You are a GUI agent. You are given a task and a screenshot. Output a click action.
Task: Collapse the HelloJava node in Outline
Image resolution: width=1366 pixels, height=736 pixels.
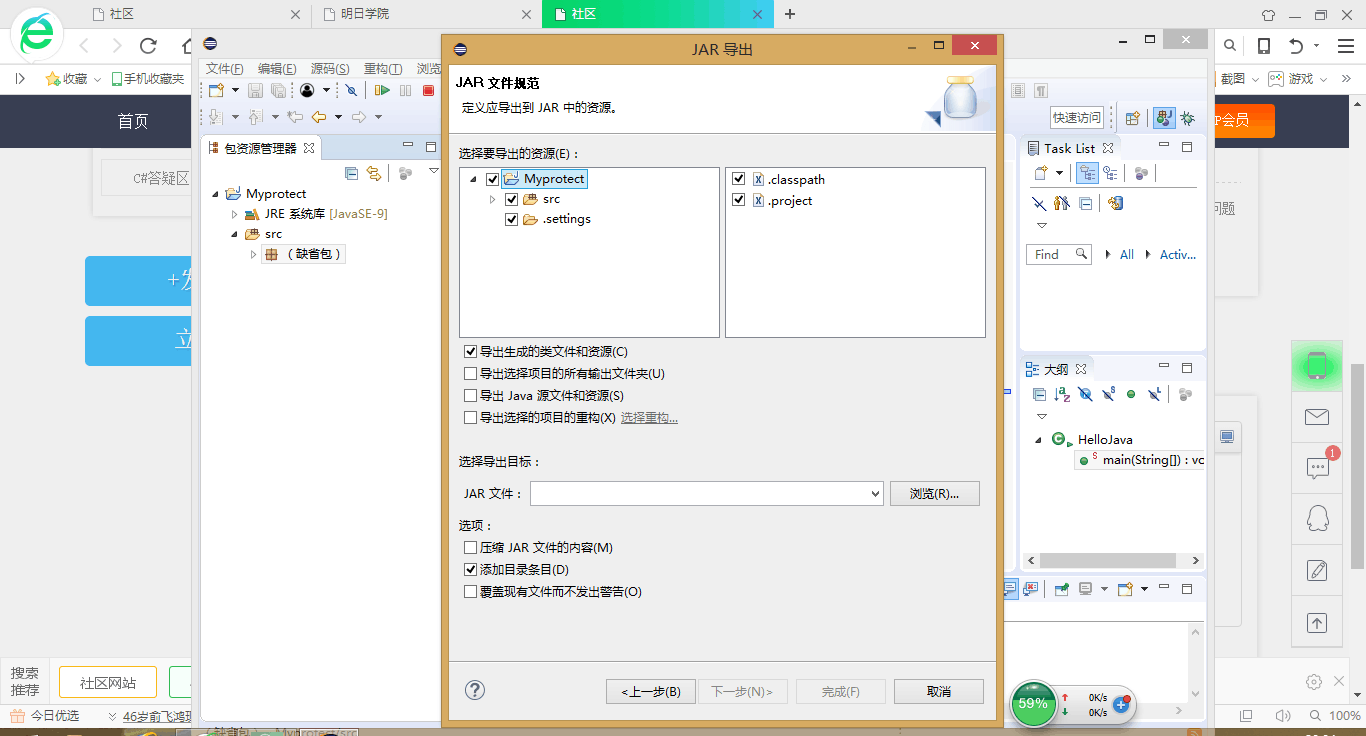(1038, 439)
